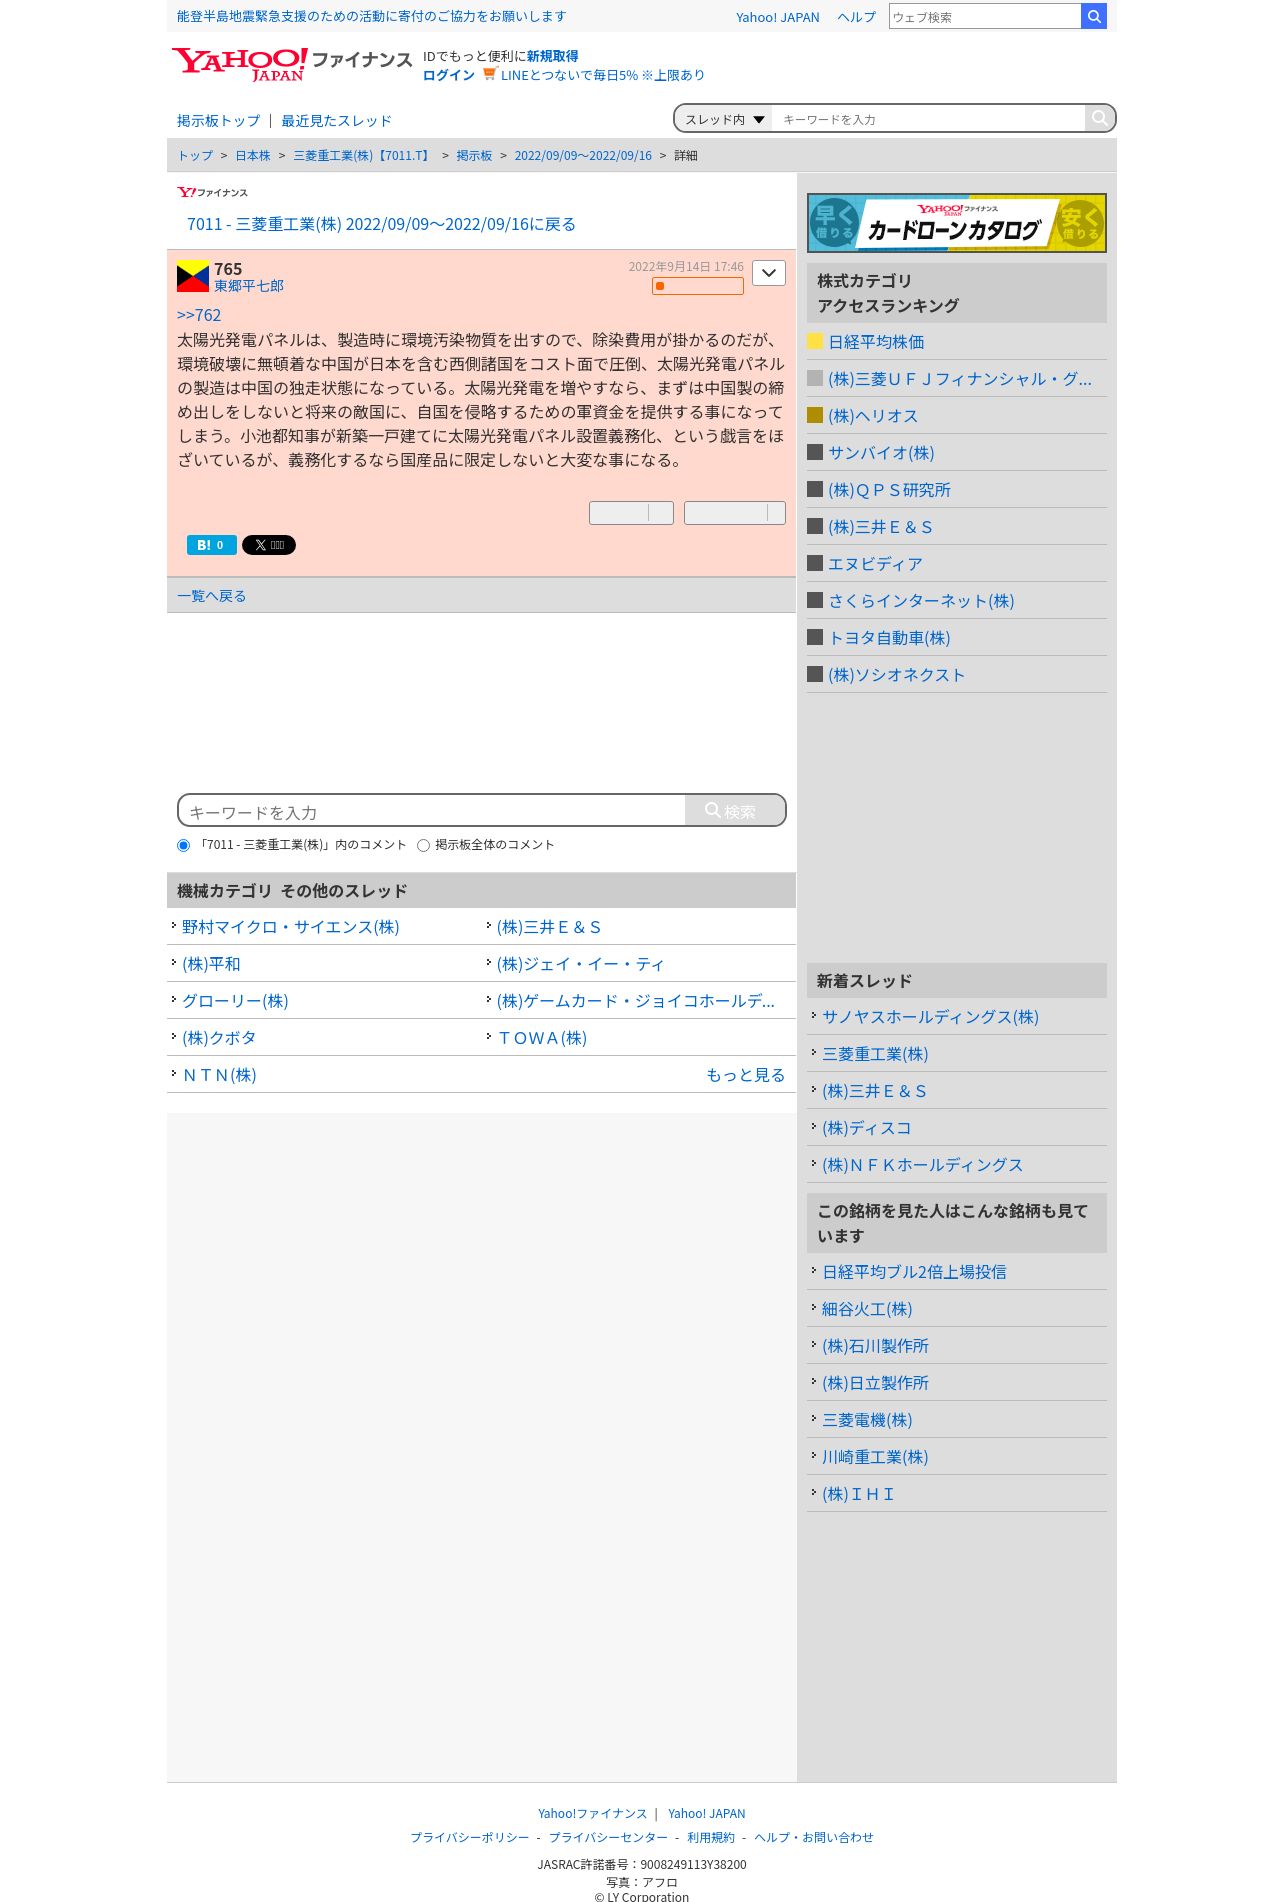Open the 野村マイクロ・サイエンス(株) thread
This screenshot has height=1902, width=1284.
[x=290, y=927]
